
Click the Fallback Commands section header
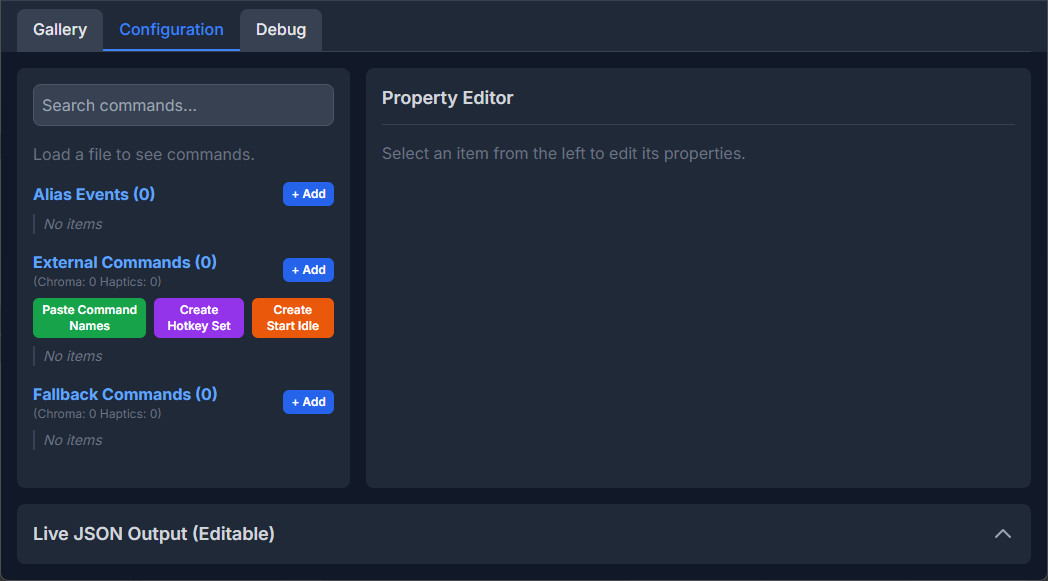point(124,394)
